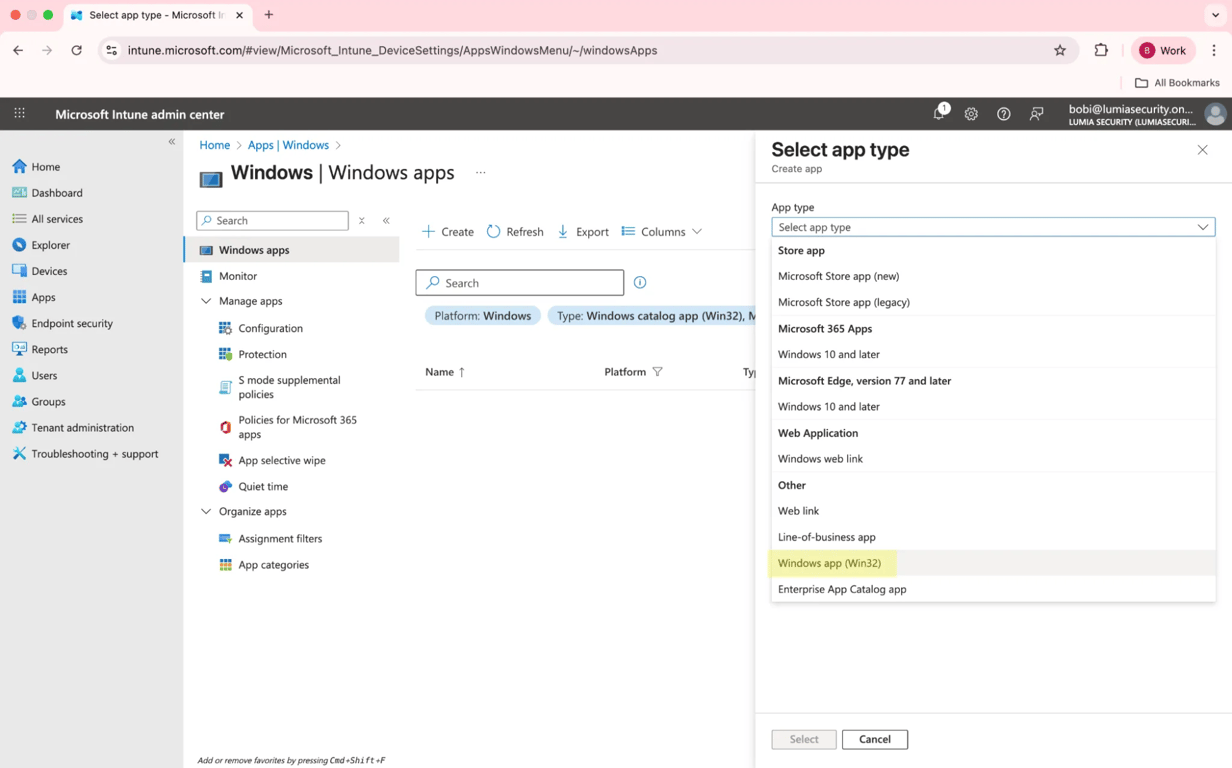
Task: Choose Windows web link option
Action: click(993, 459)
